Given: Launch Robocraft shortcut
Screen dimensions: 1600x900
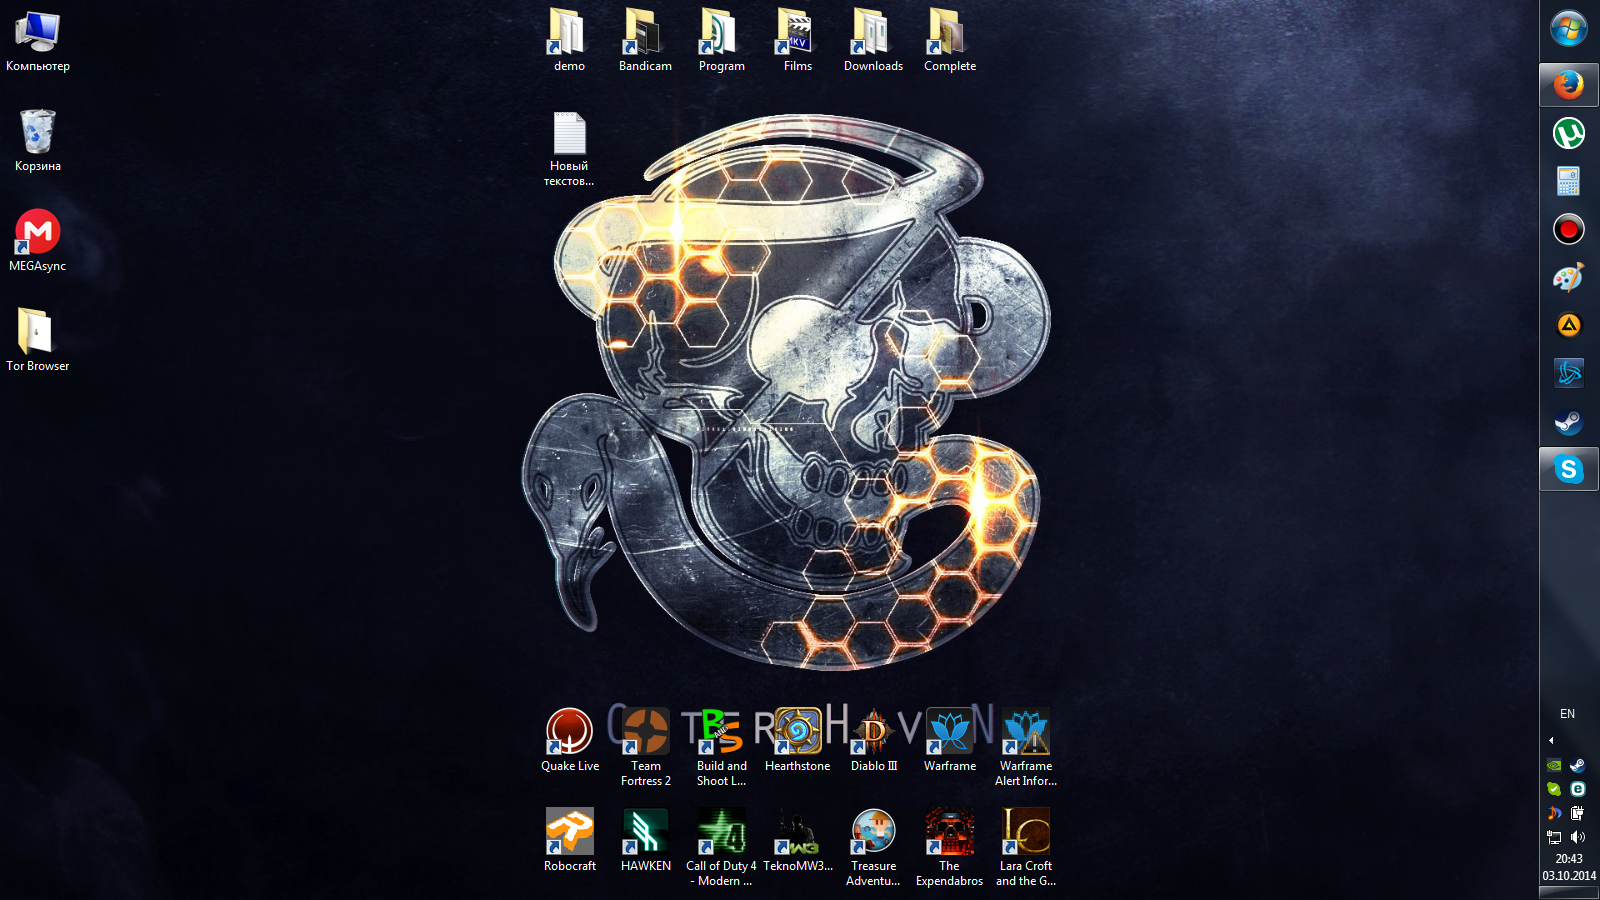Looking at the screenshot, I should pyautogui.click(x=569, y=841).
